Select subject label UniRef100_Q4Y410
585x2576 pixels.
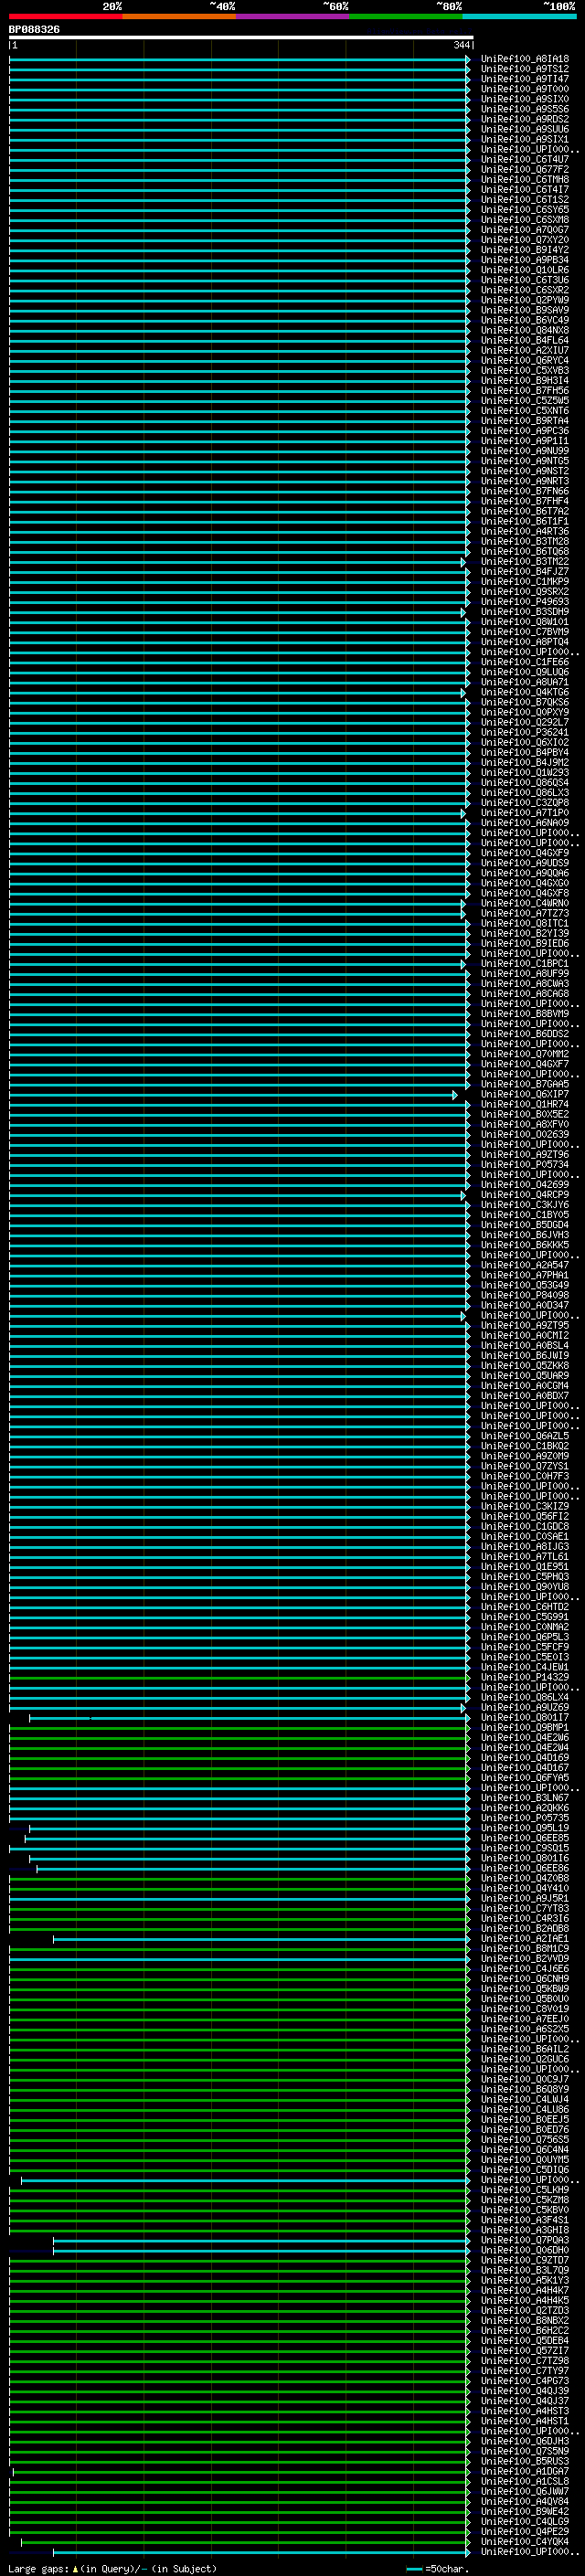[x=524, y=1888]
